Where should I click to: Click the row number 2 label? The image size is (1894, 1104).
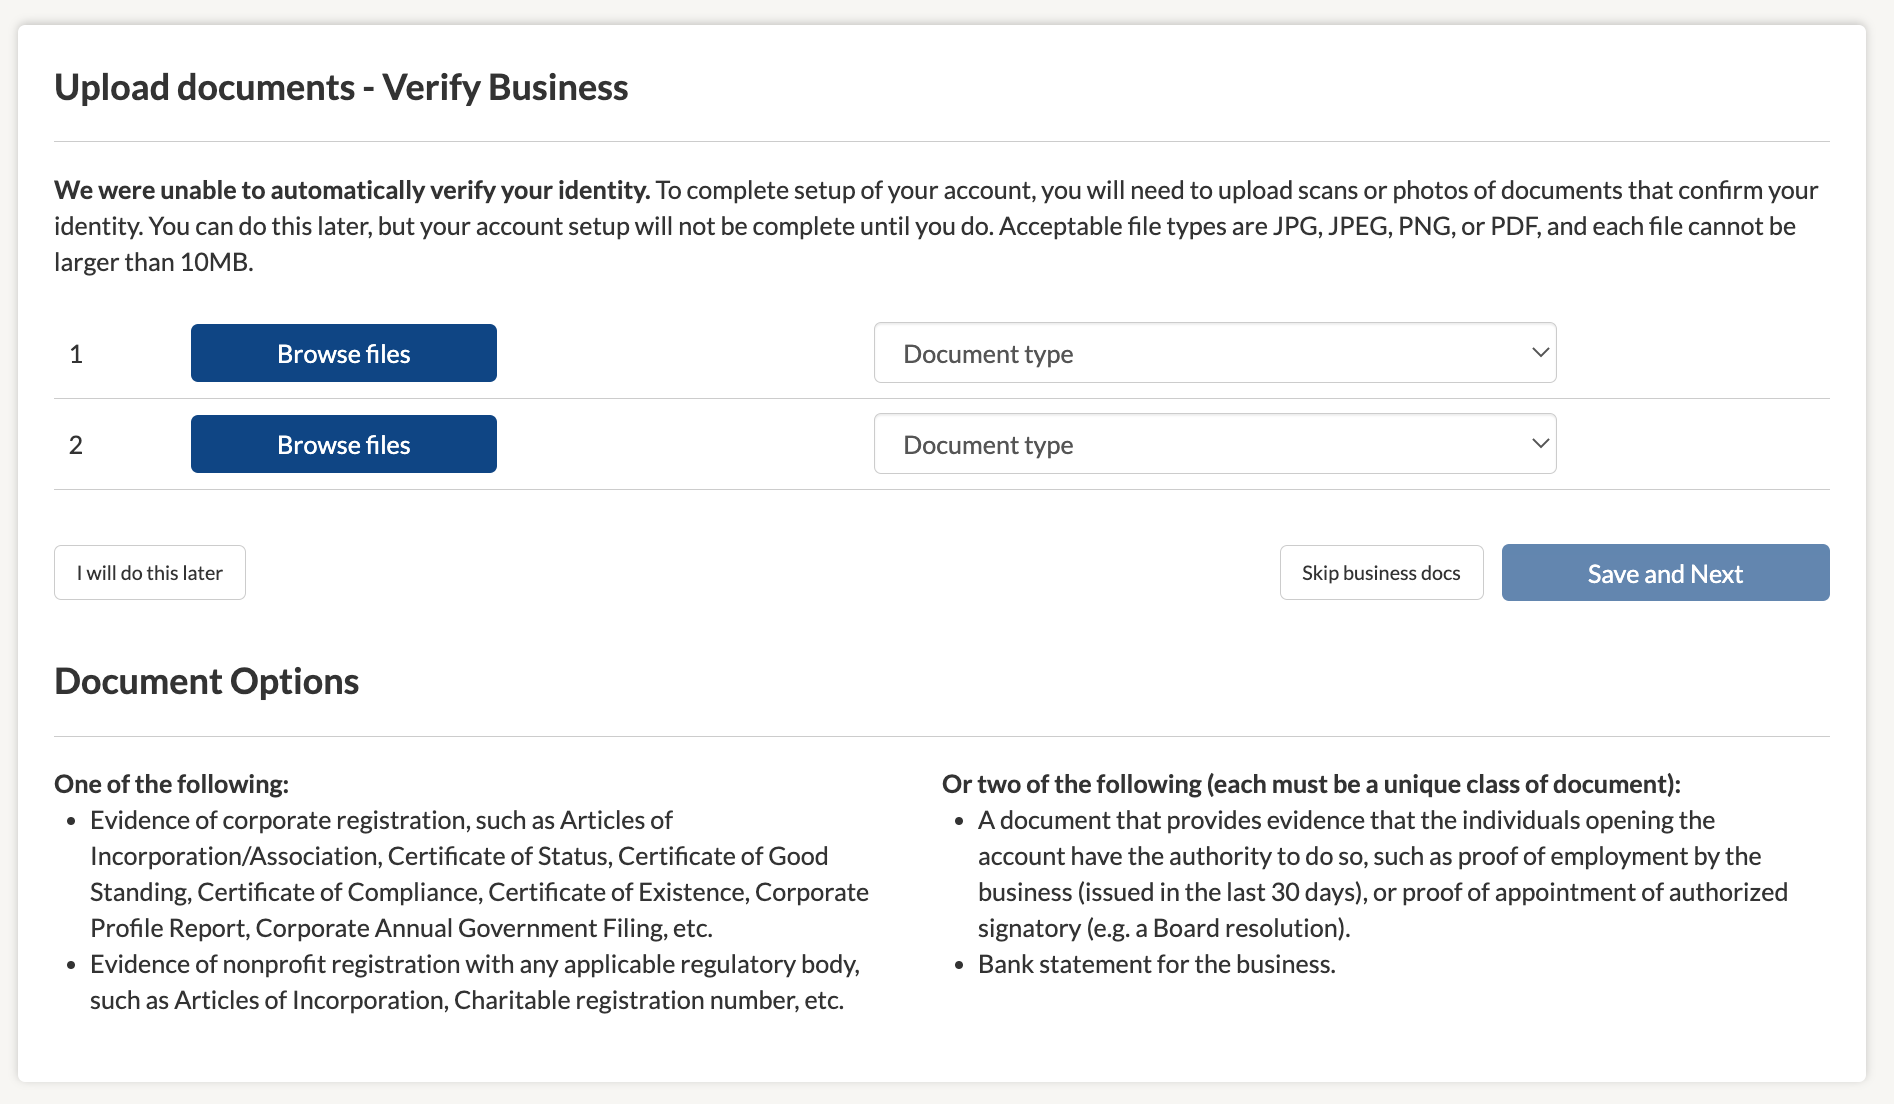point(76,445)
